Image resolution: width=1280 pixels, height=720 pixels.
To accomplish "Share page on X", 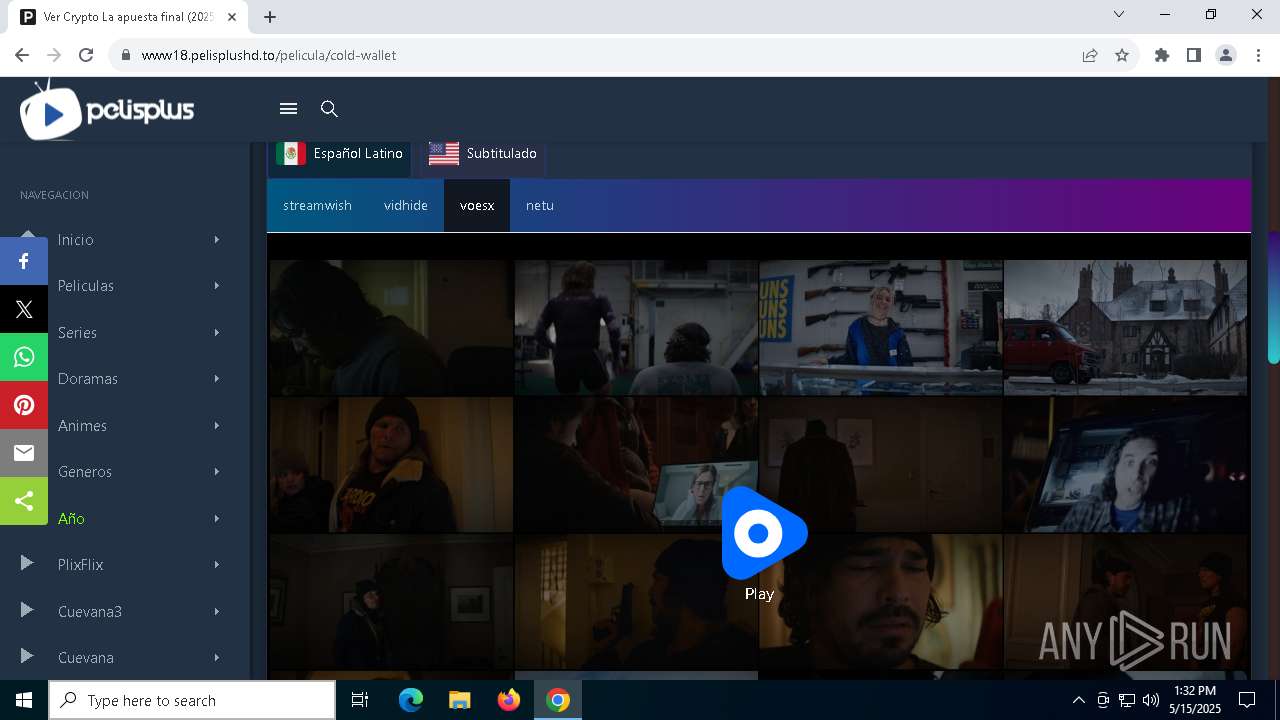I will (24, 309).
